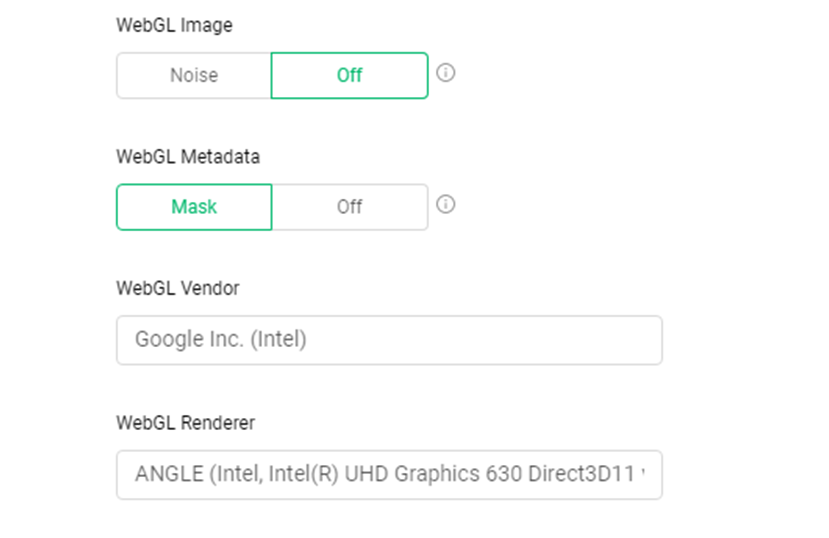Viewport: 829px width, 538px height.
Task: Click into the WebGL Vendor field
Action: click(389, 340)
